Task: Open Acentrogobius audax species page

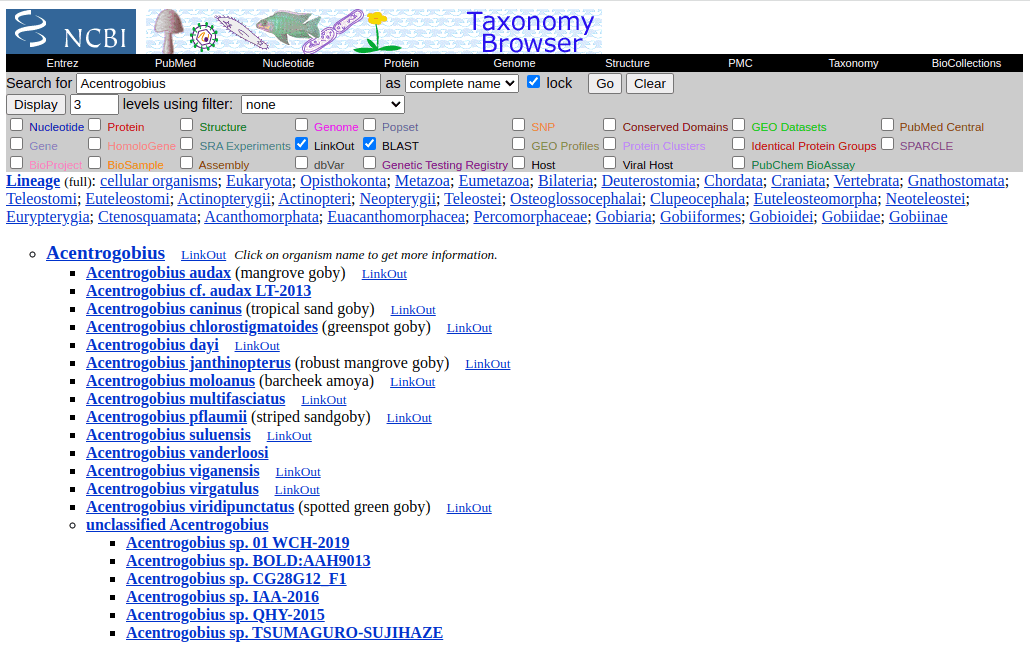Action: tap(158, 273)
